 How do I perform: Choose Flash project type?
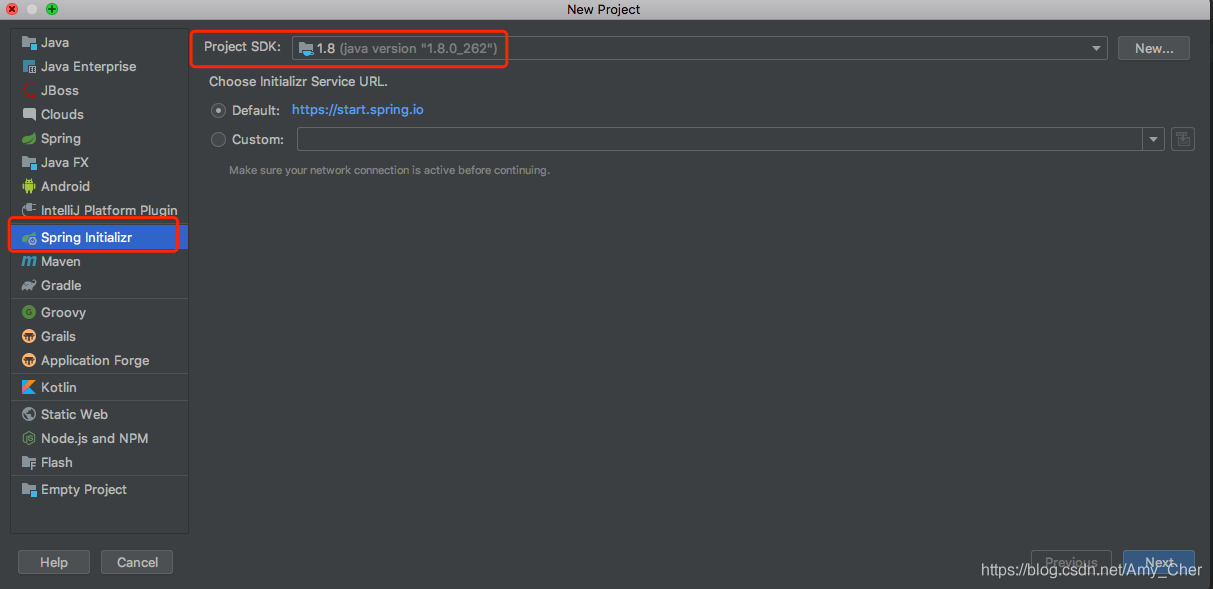tap(100, 463)
